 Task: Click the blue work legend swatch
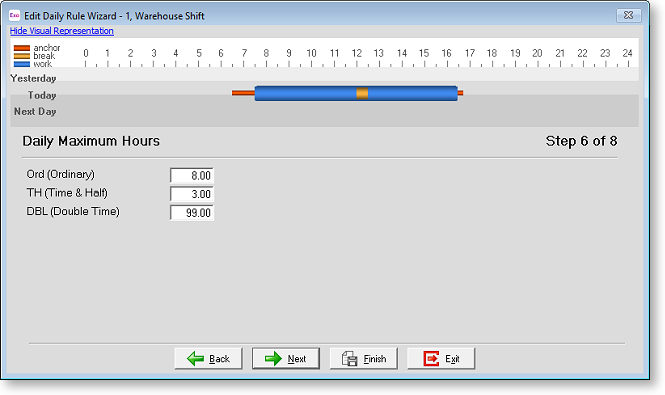click(x=22, y=64)
